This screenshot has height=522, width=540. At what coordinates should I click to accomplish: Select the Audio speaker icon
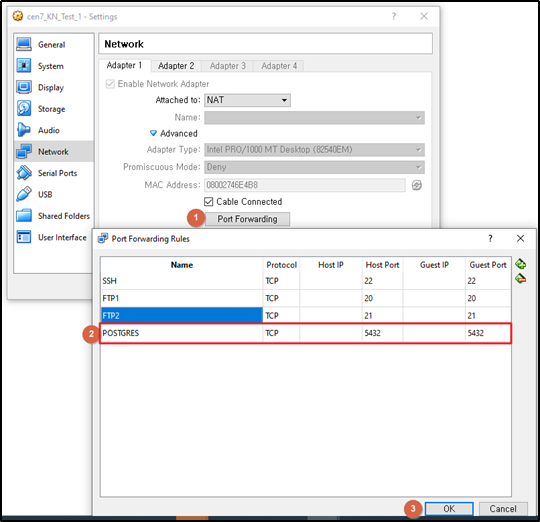tap(24, 130)
